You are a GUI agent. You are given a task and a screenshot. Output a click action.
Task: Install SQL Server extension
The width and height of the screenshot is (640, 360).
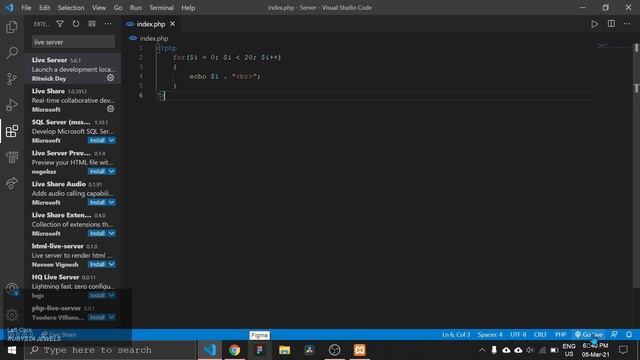click(97, 140)
